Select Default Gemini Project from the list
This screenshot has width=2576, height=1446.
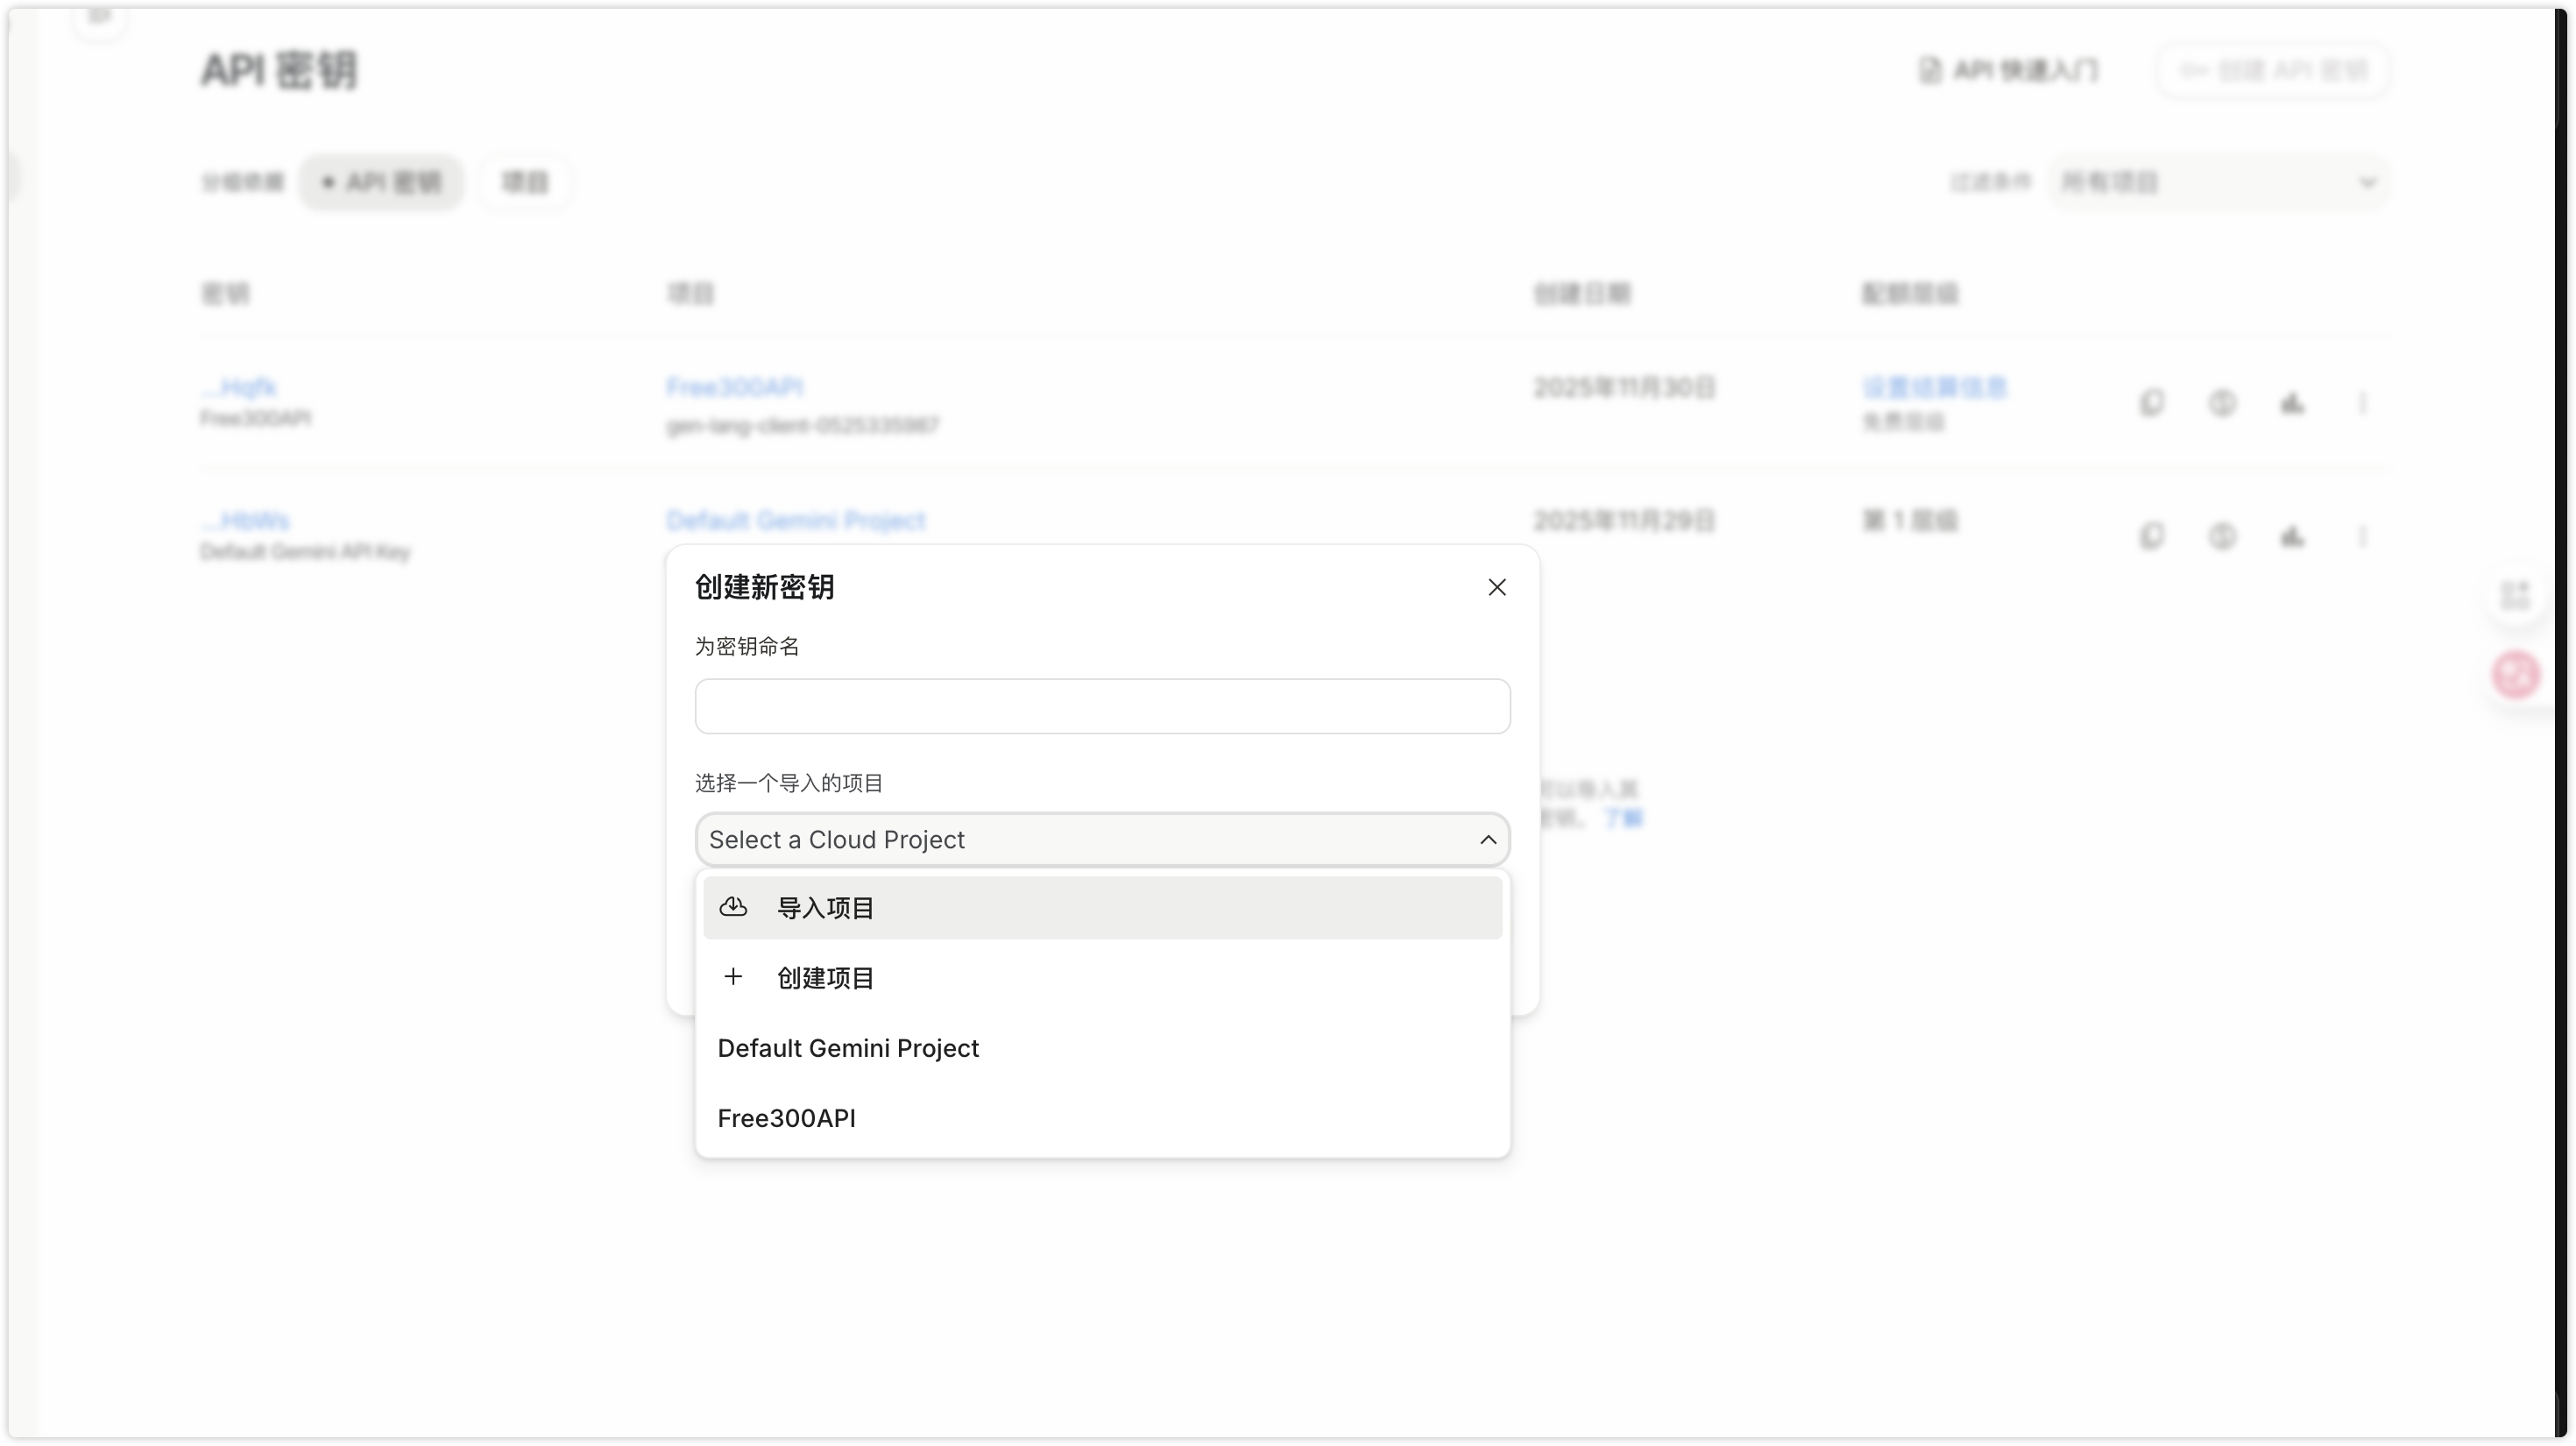coord(848,1048)
